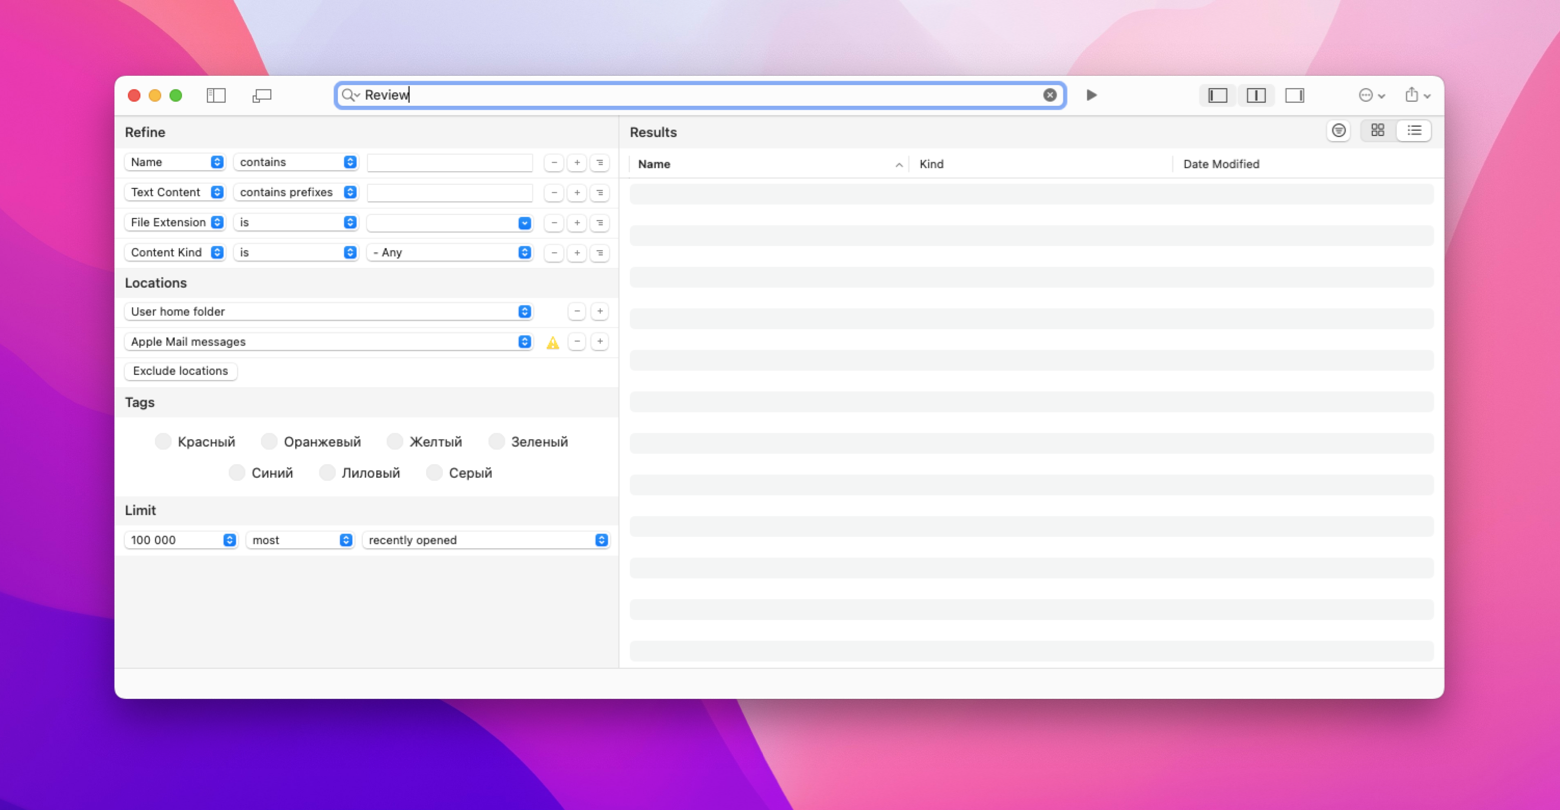Add location after User home folder

pyautogui.click(x=600, y=311)
